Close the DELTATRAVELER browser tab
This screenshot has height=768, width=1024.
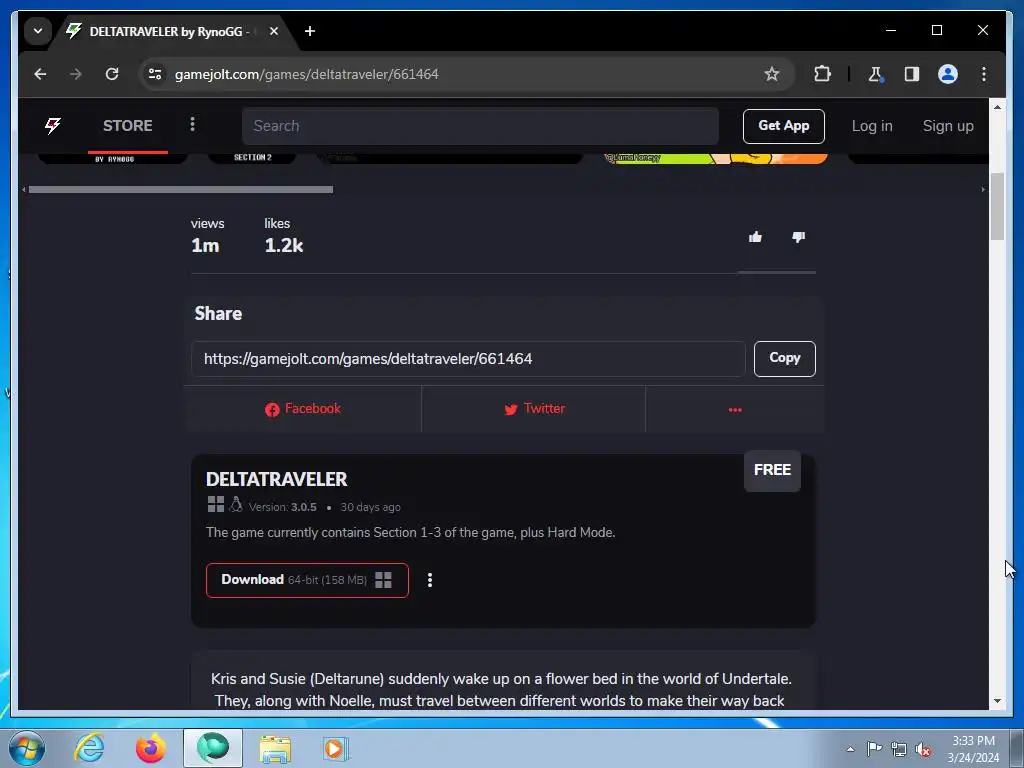coord(274,31)
